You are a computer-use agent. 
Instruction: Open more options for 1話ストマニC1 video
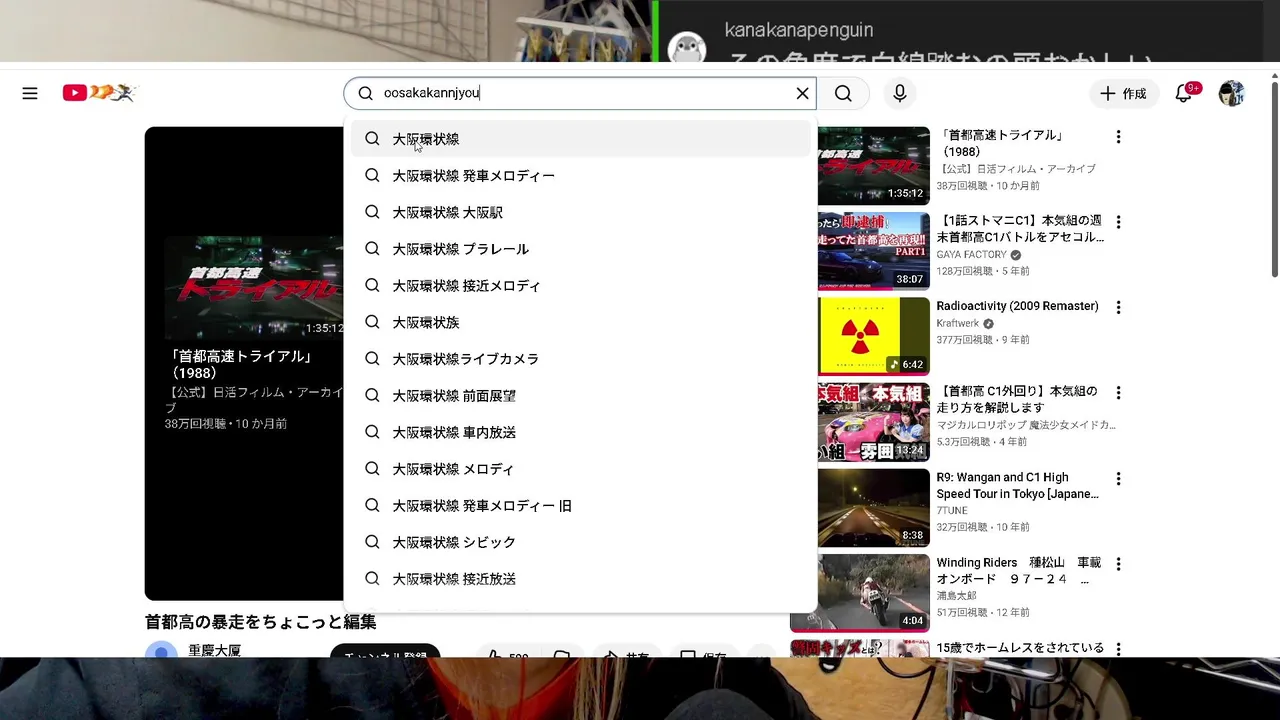coord(1118,222)
